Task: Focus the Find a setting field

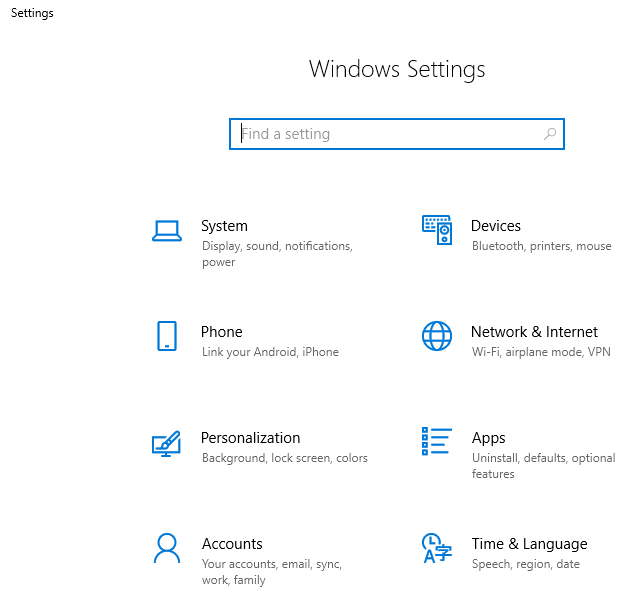Action: [397, 134]
